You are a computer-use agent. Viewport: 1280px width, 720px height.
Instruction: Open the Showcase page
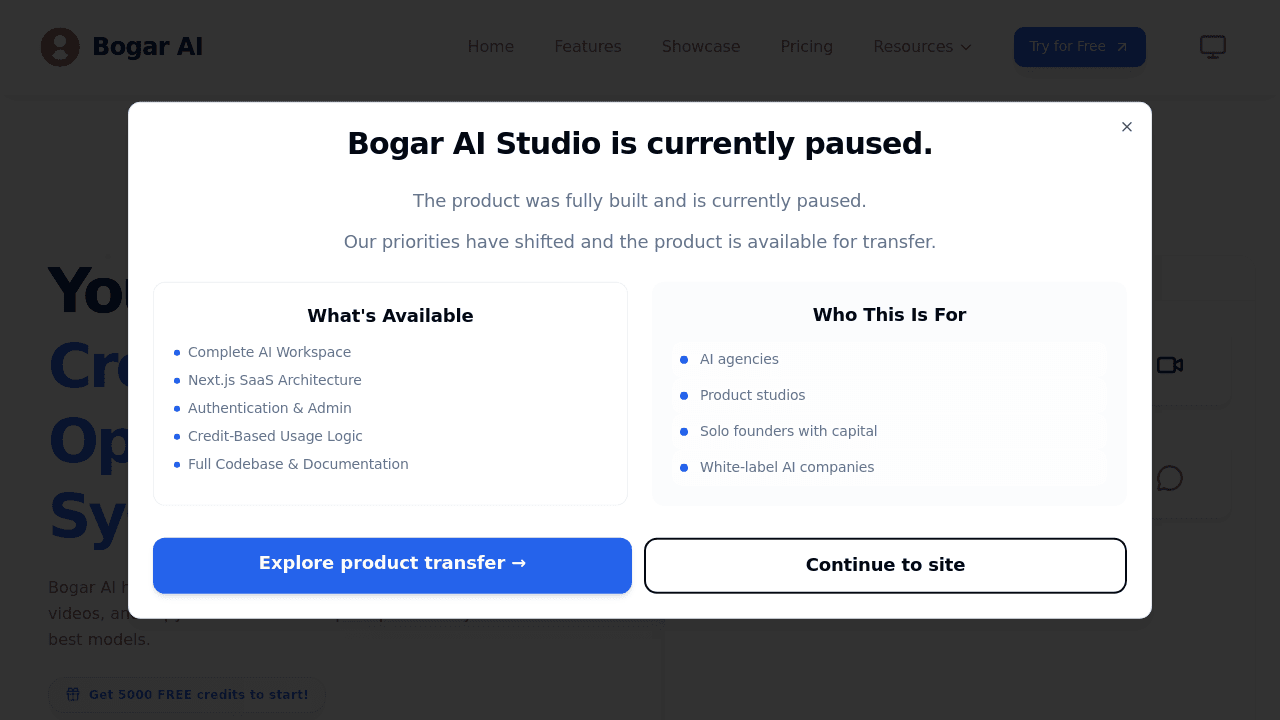701,46
